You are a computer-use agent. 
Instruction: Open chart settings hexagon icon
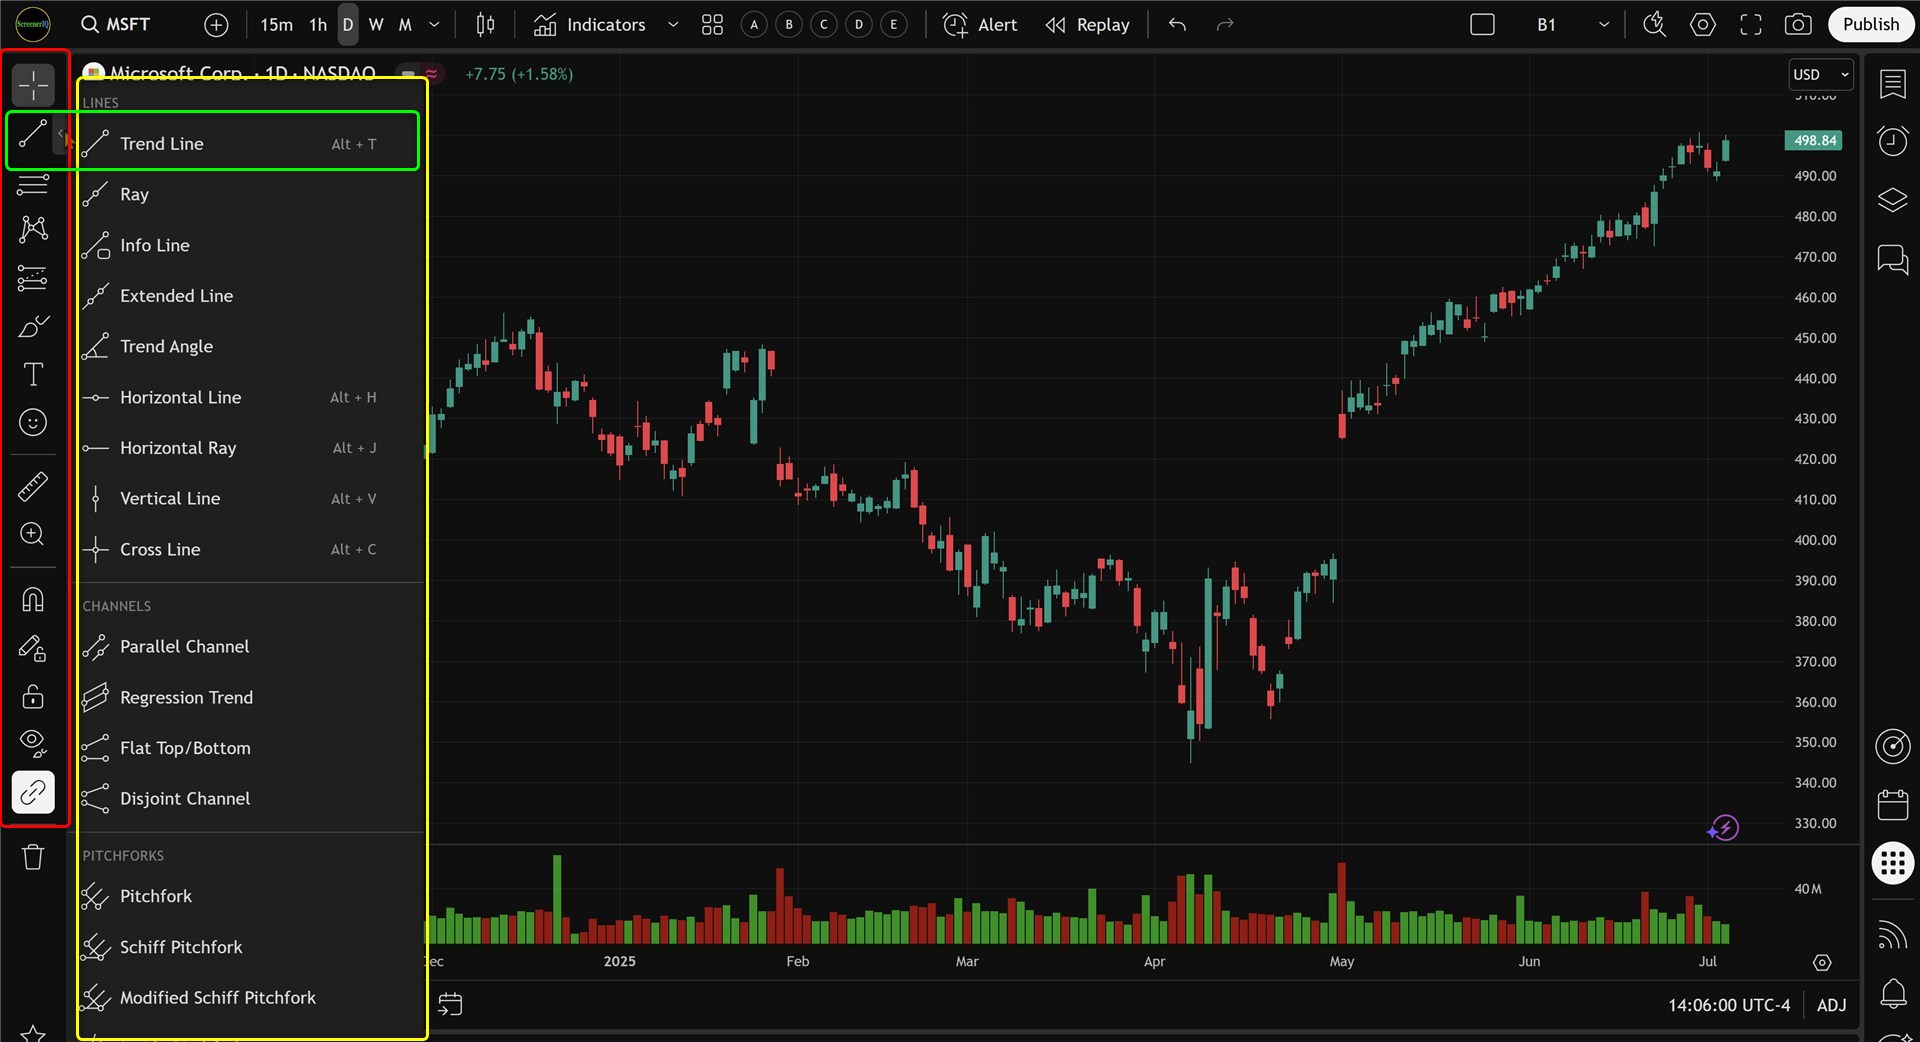click(1703, 25)
